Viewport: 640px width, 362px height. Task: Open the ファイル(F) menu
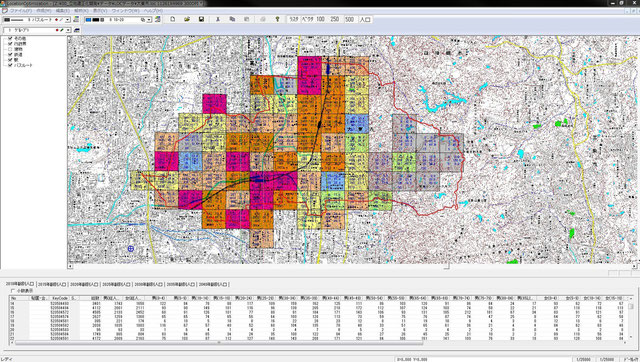tap(20, 11)
